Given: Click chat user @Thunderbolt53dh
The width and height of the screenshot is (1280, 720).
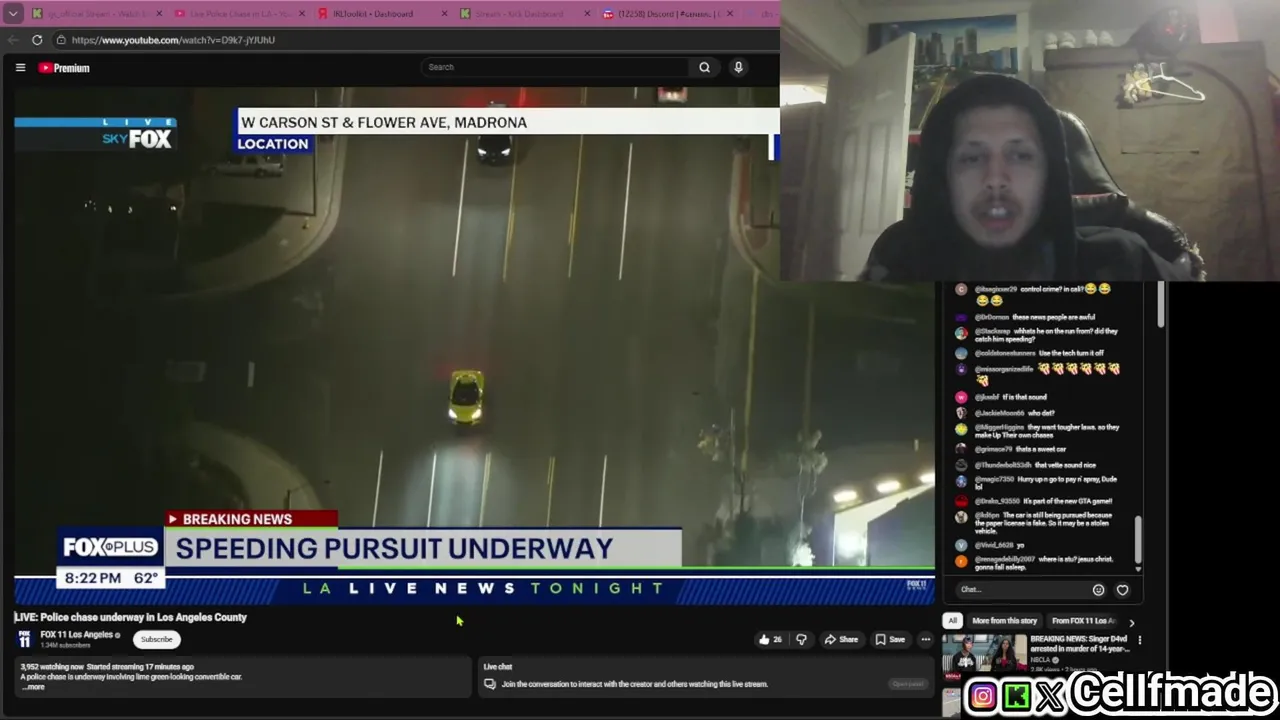Looking at the screenshot, I should coord(1003,465).
